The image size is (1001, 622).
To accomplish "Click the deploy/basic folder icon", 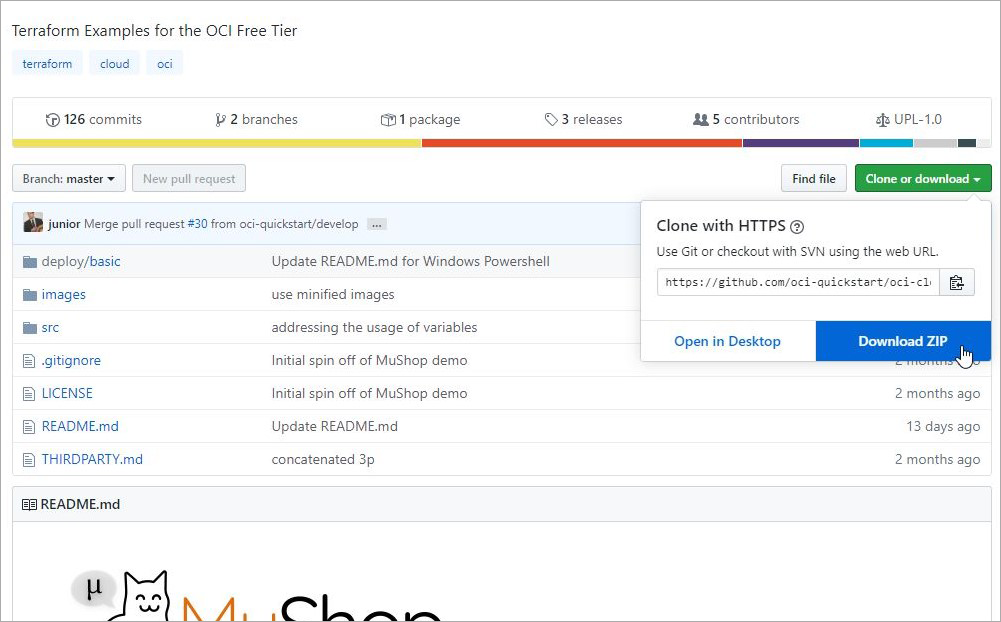I will click(29, 262).
